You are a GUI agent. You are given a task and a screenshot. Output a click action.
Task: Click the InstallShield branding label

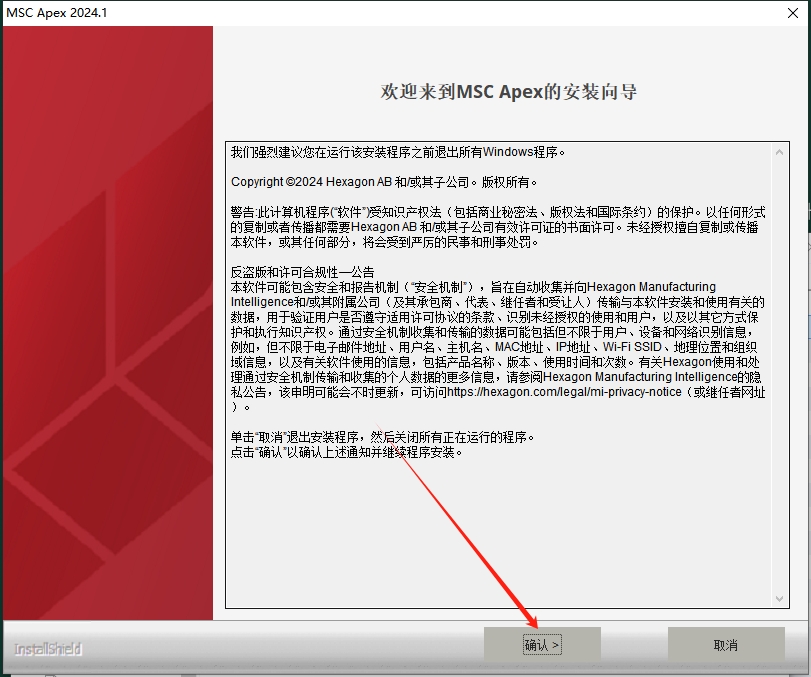click(x=46, y=649)
